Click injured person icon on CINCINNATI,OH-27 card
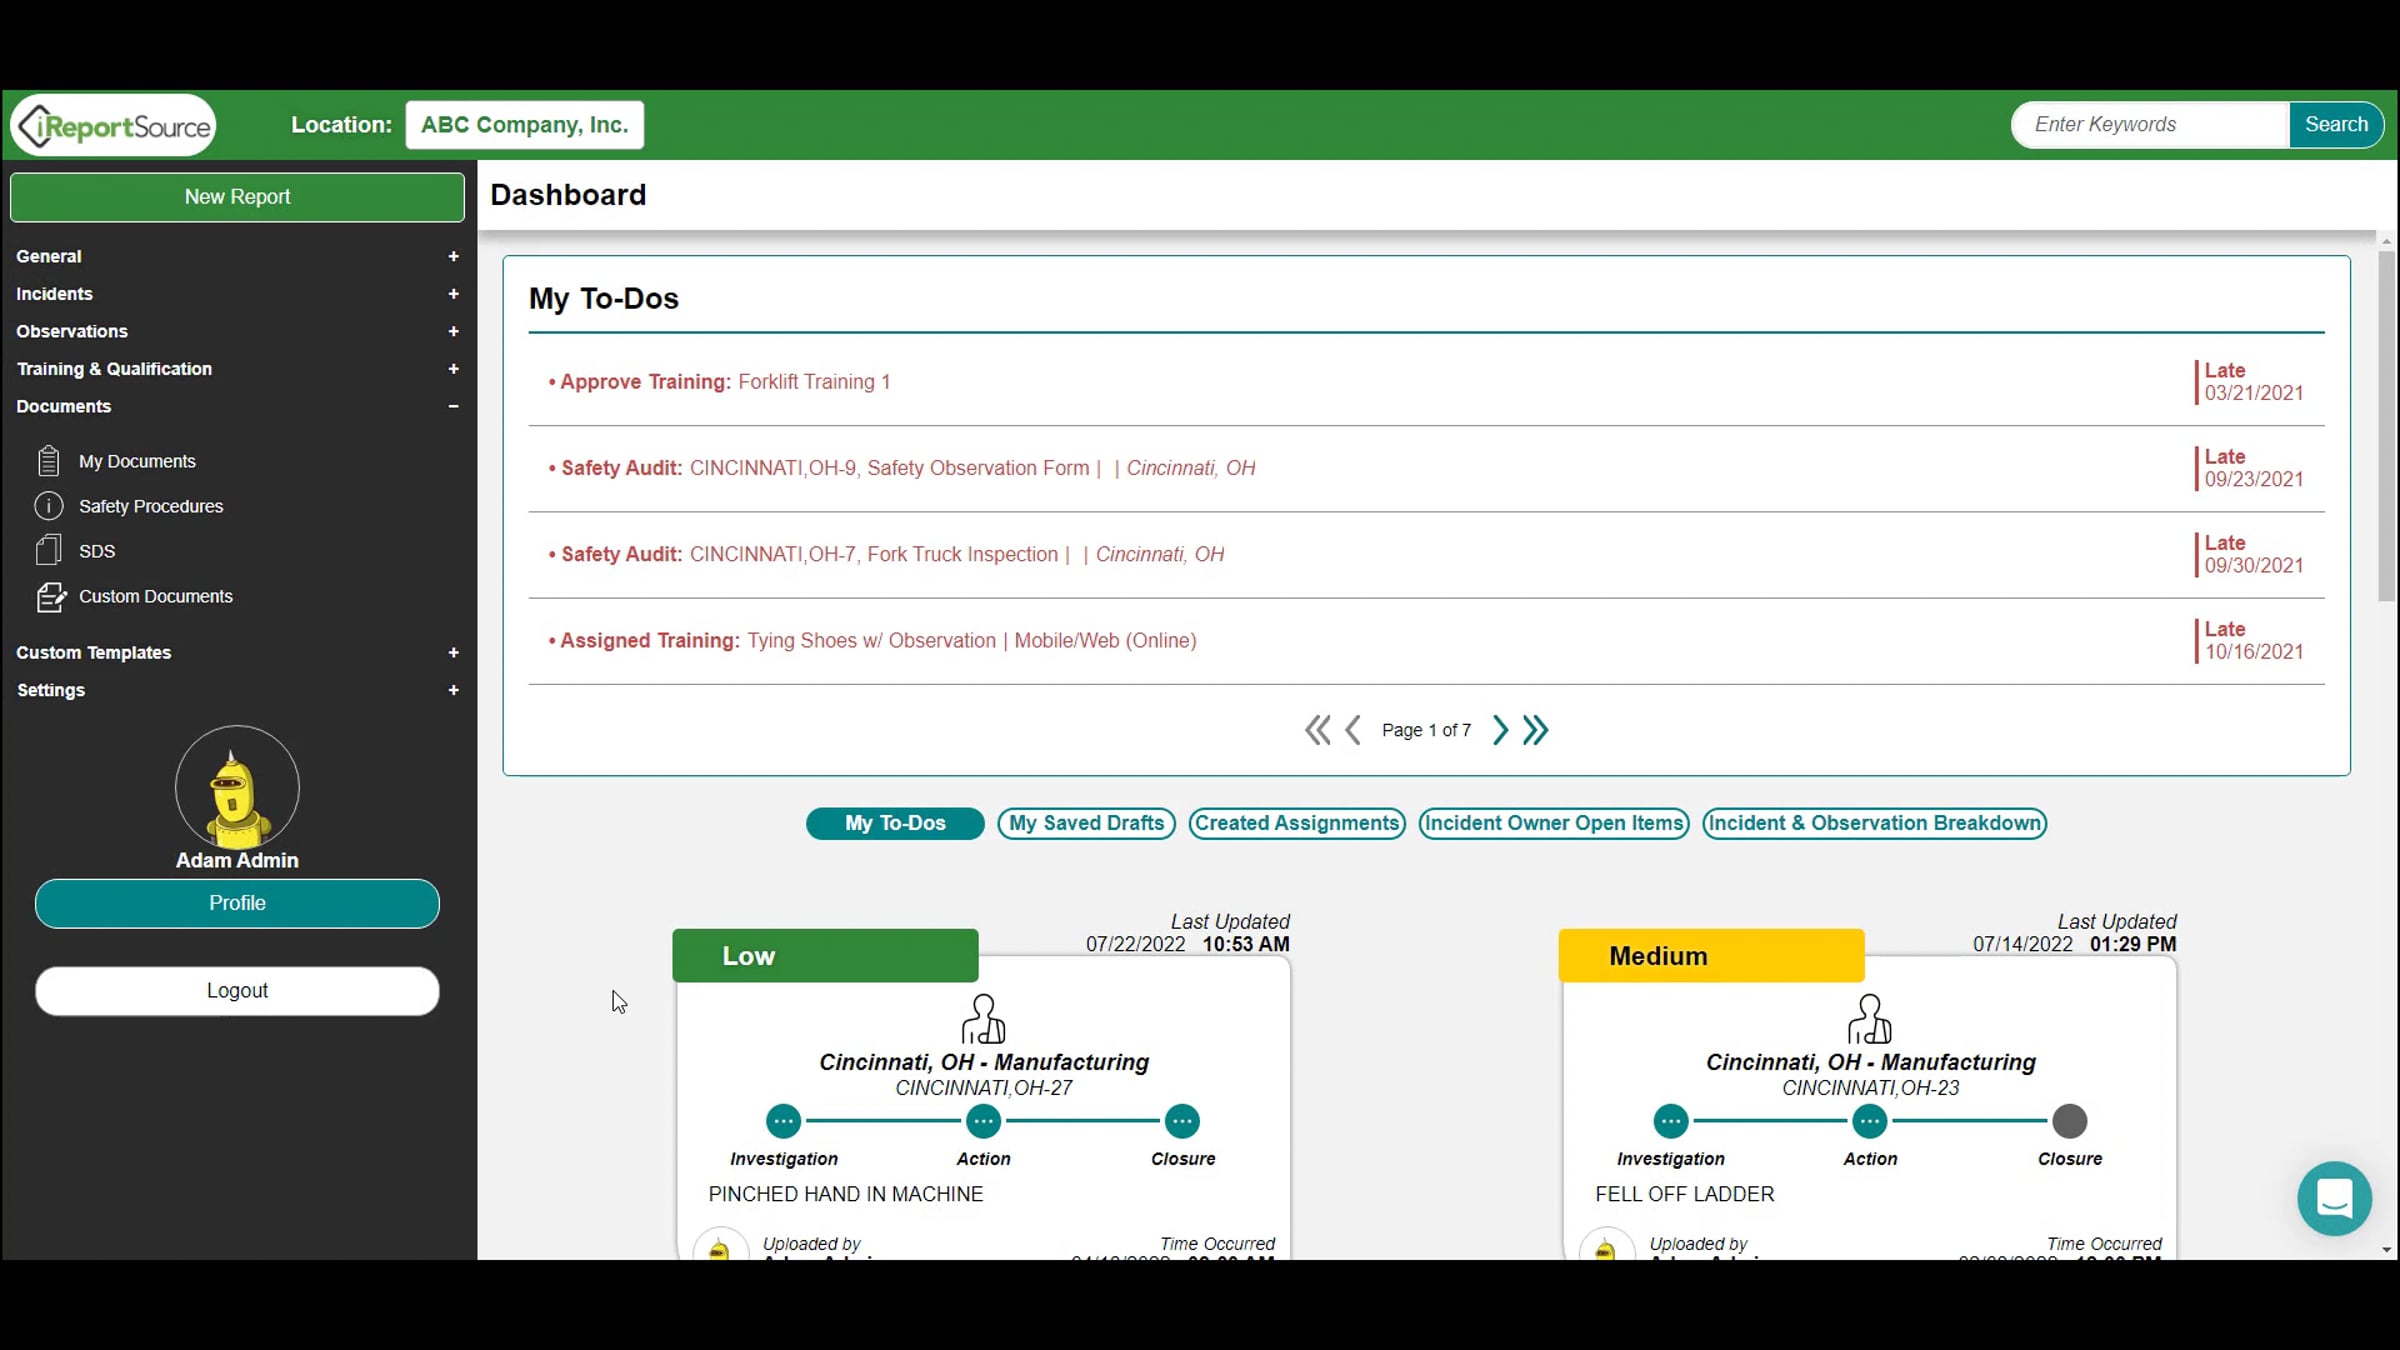Screen dimensions: 2400x1350 pyautogui.click(x=983, y=1019)
